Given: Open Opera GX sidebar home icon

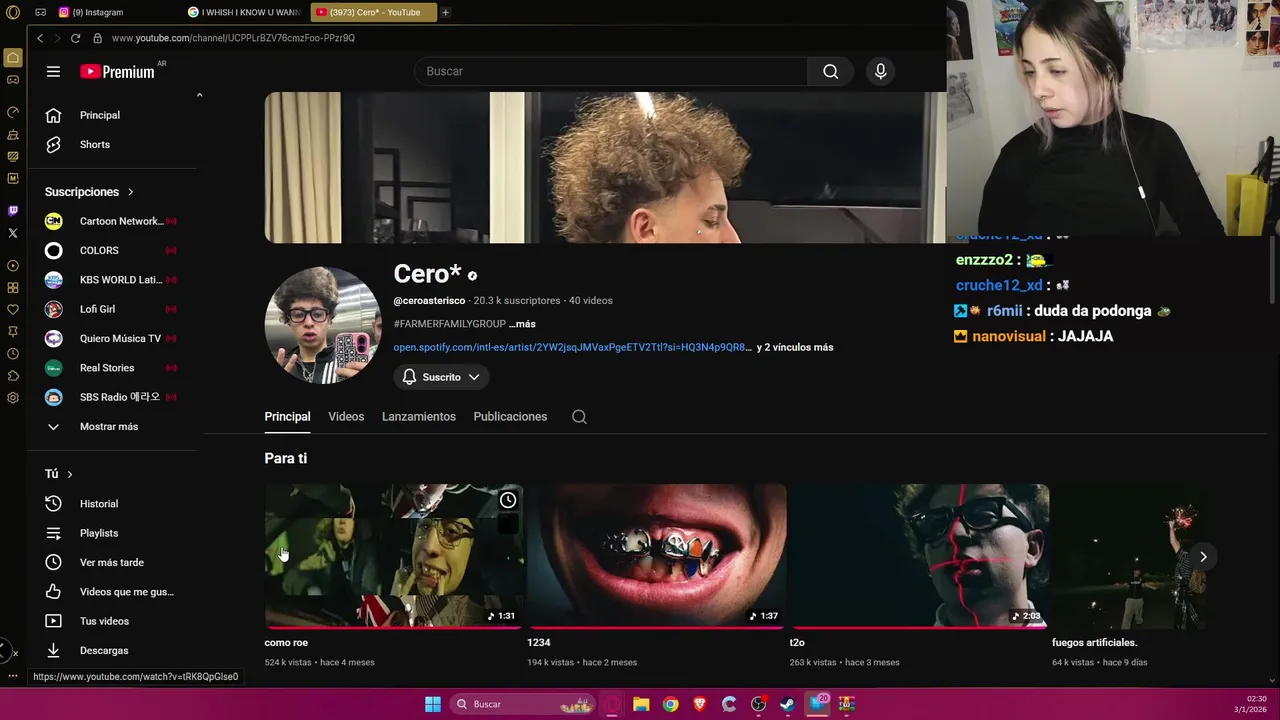Looking at the screenshot, I should pos(13,57).
